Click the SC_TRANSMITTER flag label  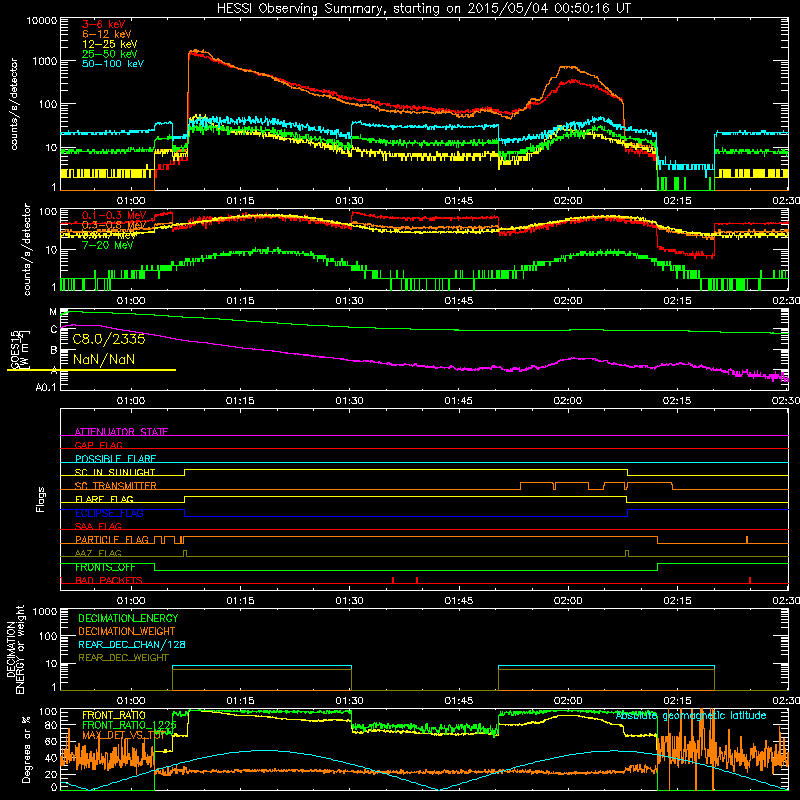click(115, 486)
